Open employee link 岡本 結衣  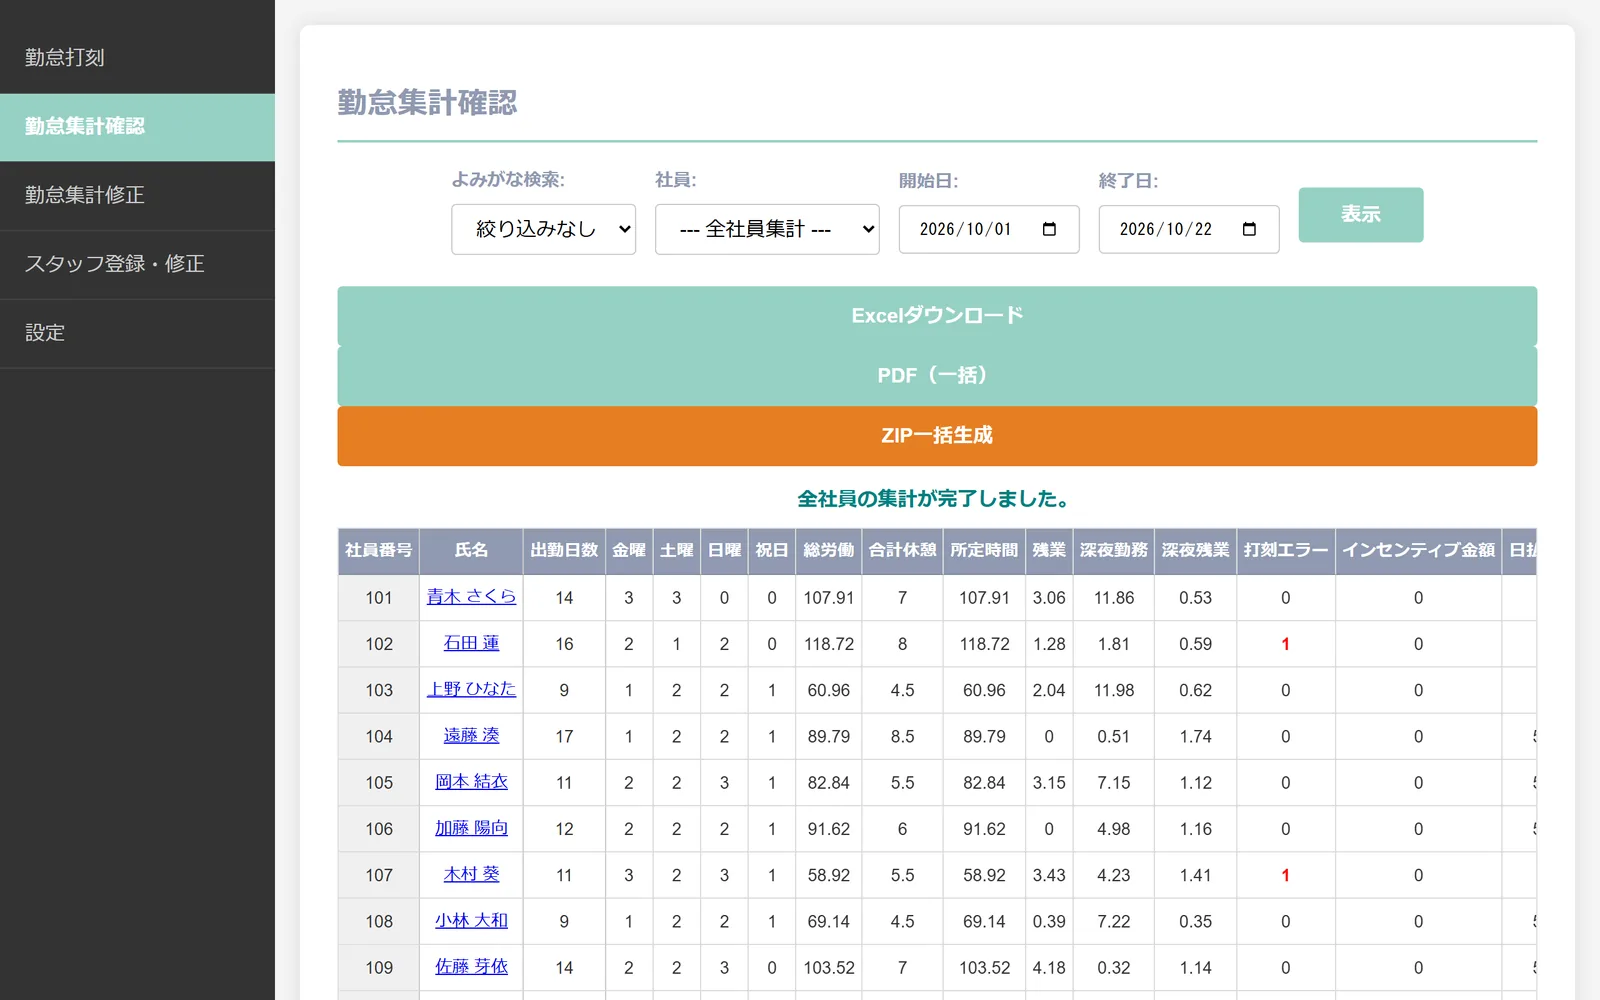(471, 781)
